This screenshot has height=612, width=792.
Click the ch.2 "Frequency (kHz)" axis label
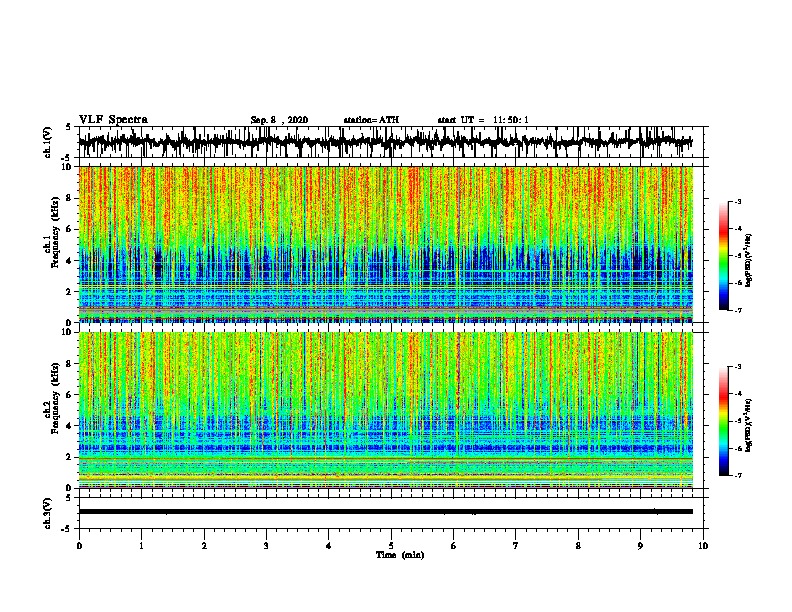click(x=55, y=398)
